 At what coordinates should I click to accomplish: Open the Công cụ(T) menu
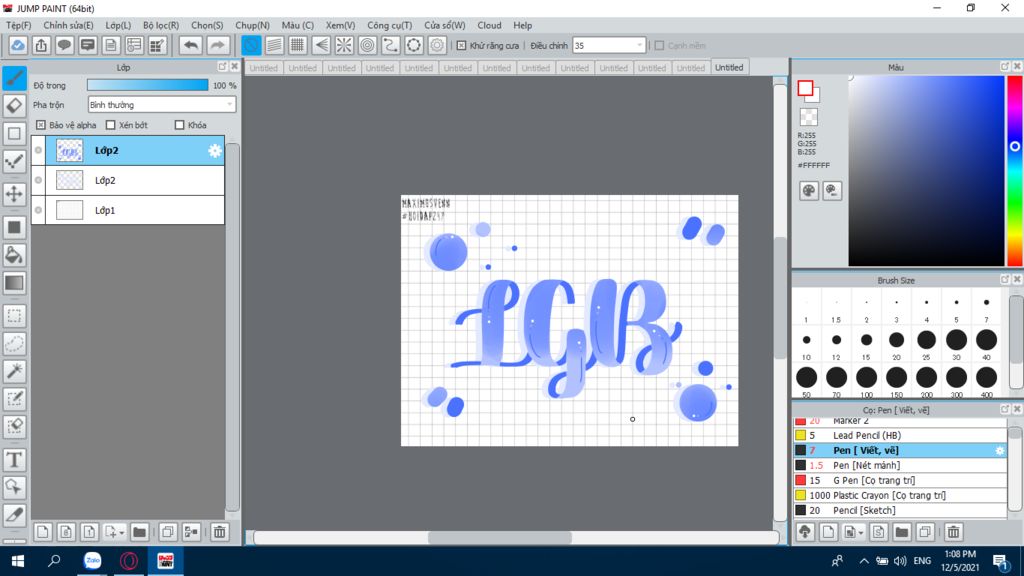coord(389,25)
